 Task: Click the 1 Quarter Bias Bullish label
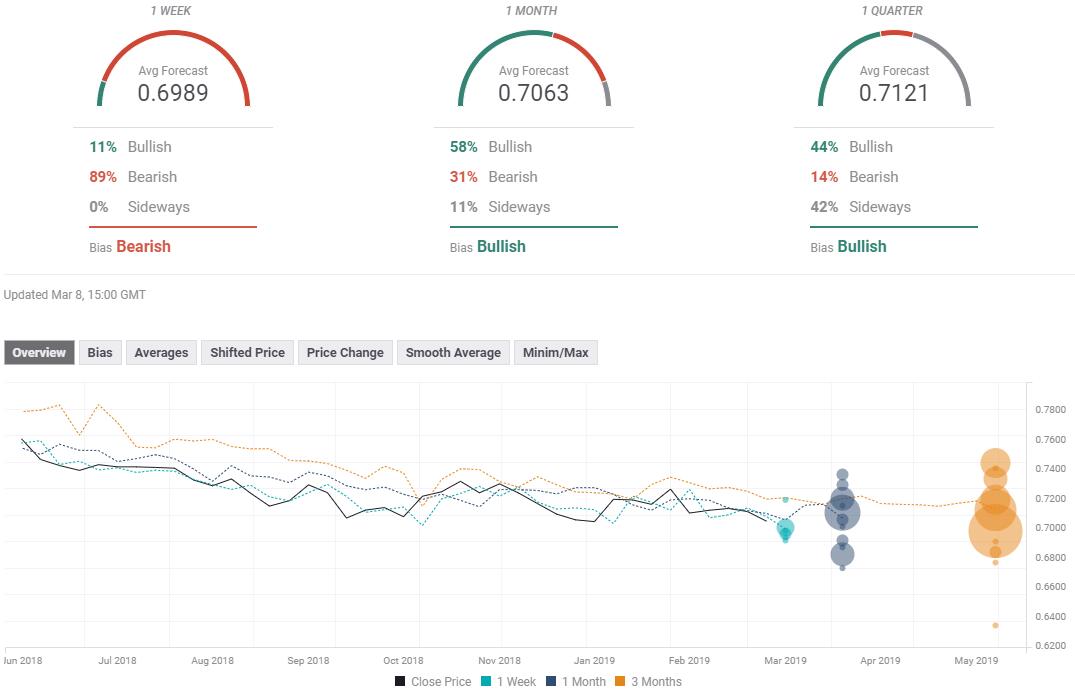[849, 247]
